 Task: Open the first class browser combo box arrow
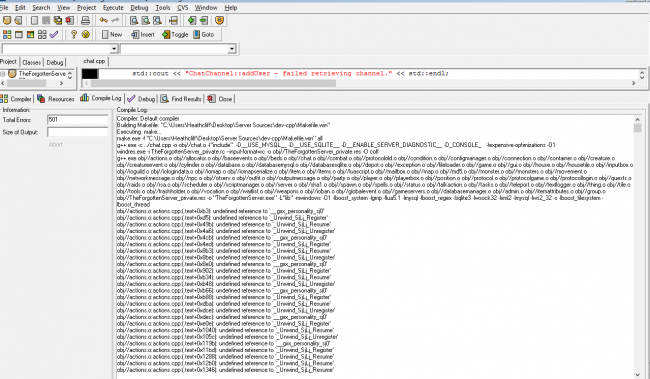pos(114,49)
